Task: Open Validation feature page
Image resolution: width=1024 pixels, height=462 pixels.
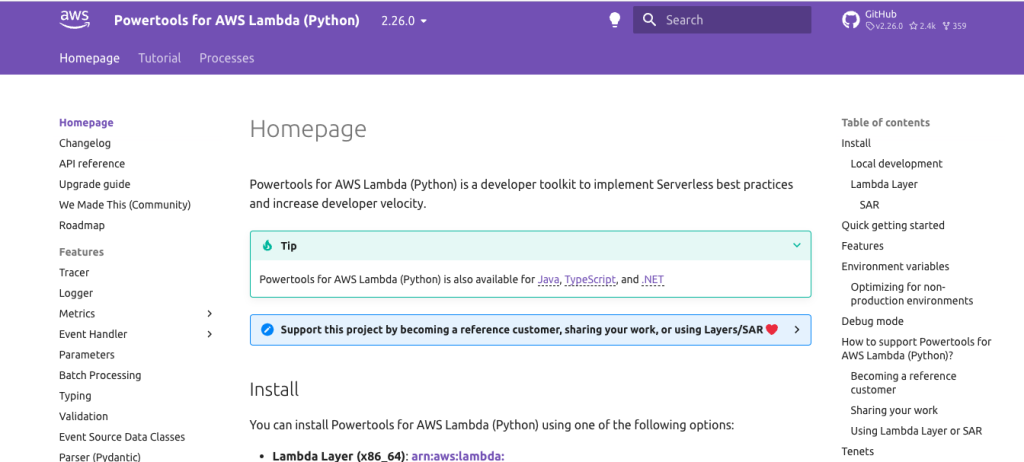Action: click(84, 416)
